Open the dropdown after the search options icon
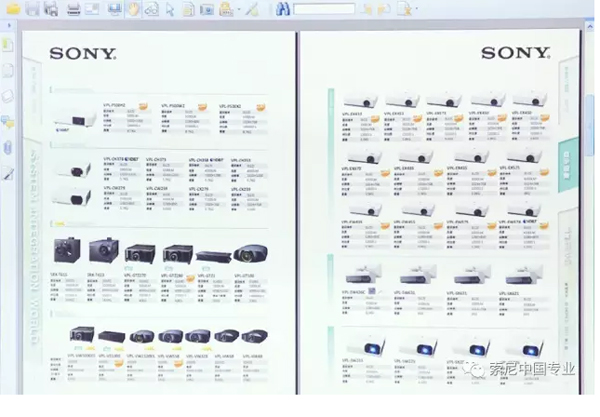Screen dimensions: 600x417 point(417,8)
